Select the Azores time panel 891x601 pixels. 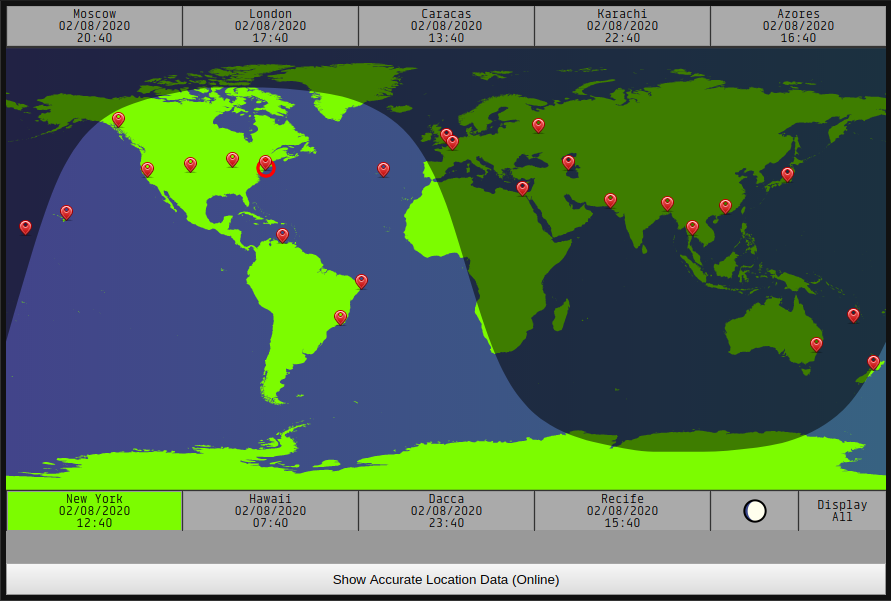[x=798, y=26]
